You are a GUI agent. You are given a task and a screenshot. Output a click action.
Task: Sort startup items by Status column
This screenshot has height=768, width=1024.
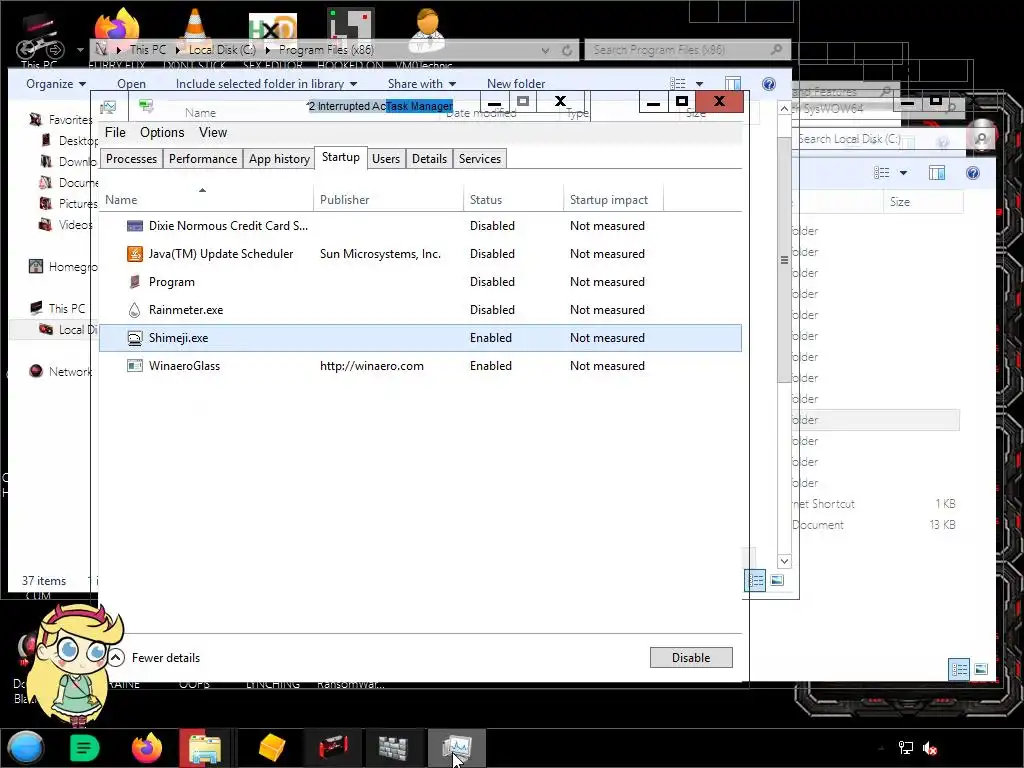(x=513, y=200)
